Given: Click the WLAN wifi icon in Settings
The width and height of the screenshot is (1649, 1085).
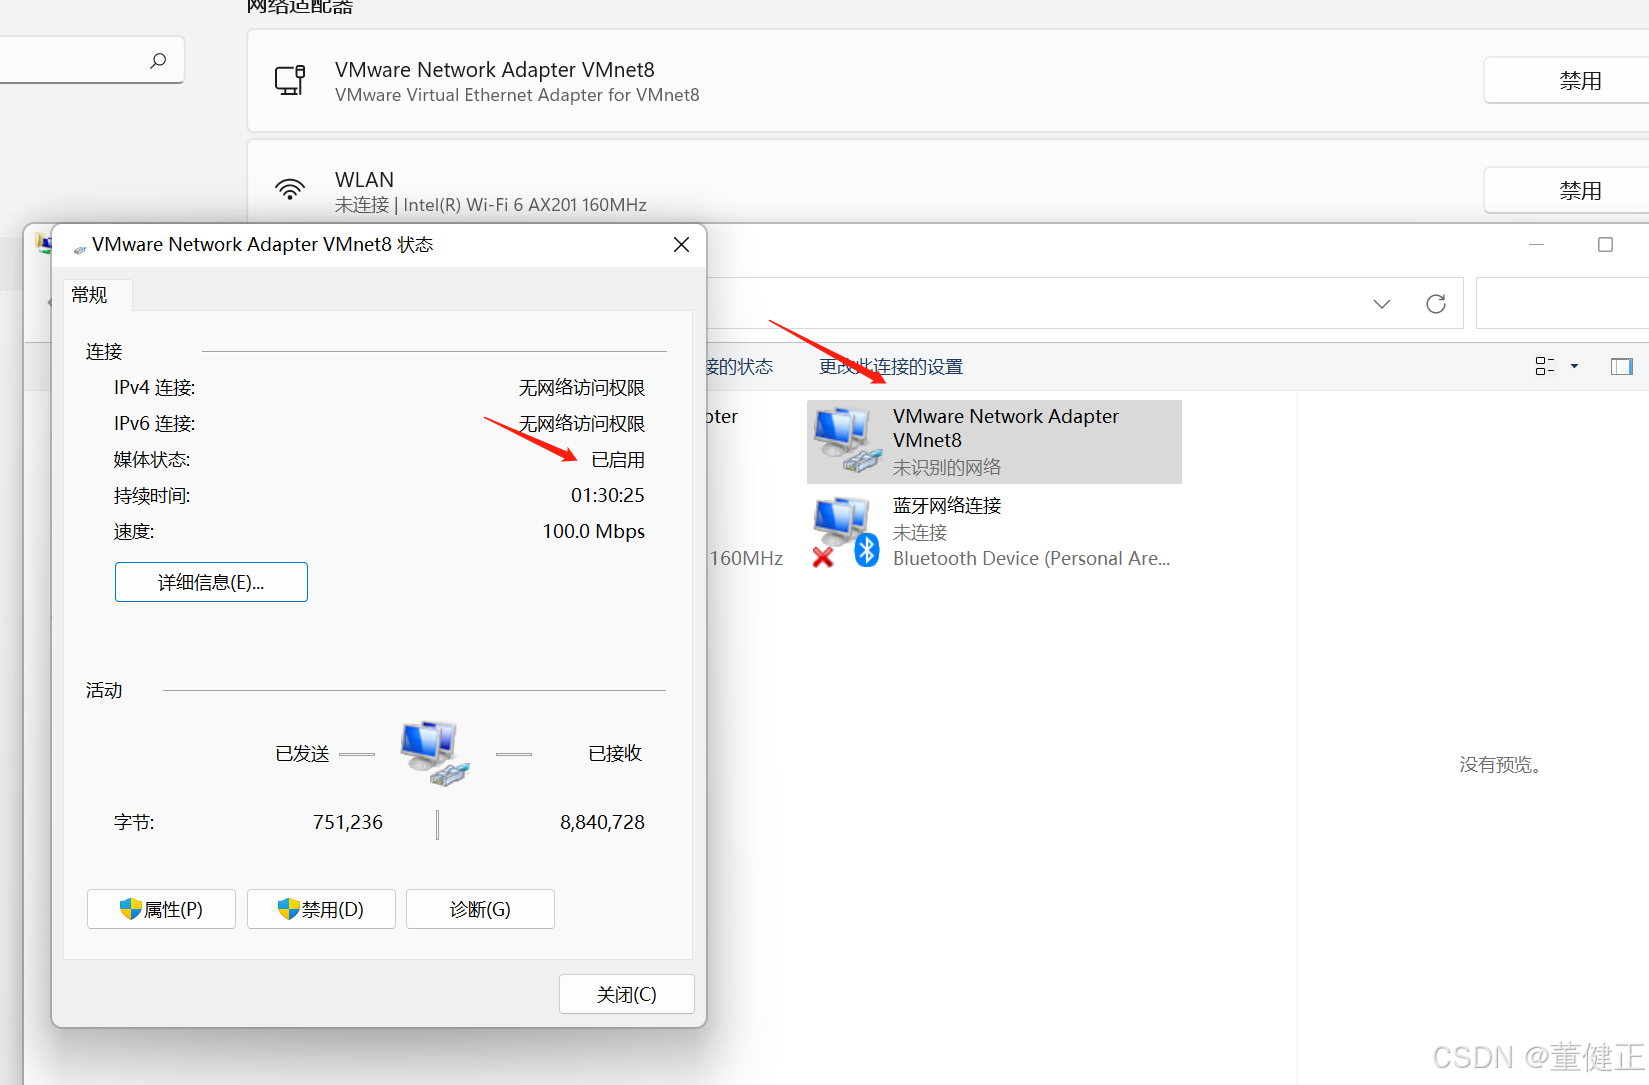Looking at the screenshot, I should (290, 189).
